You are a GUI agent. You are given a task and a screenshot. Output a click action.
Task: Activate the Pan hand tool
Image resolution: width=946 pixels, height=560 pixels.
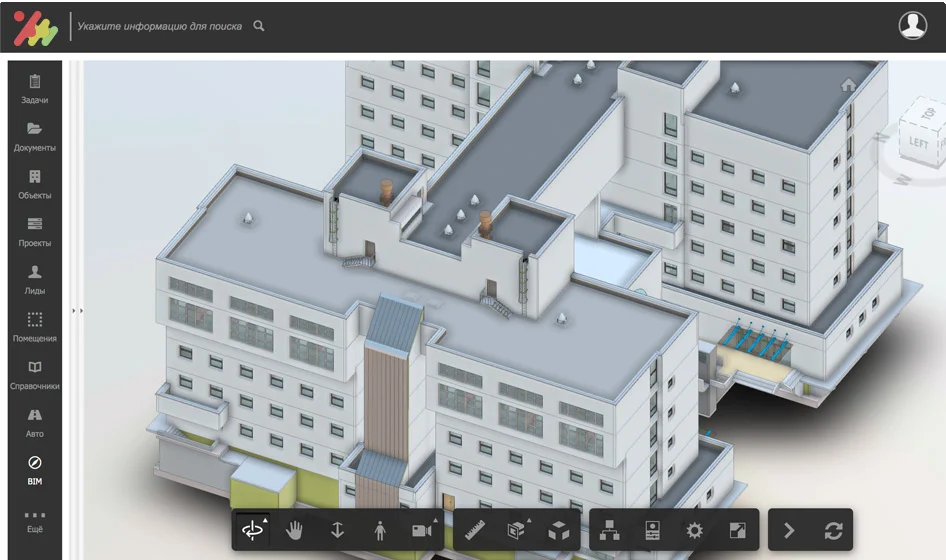295,531
